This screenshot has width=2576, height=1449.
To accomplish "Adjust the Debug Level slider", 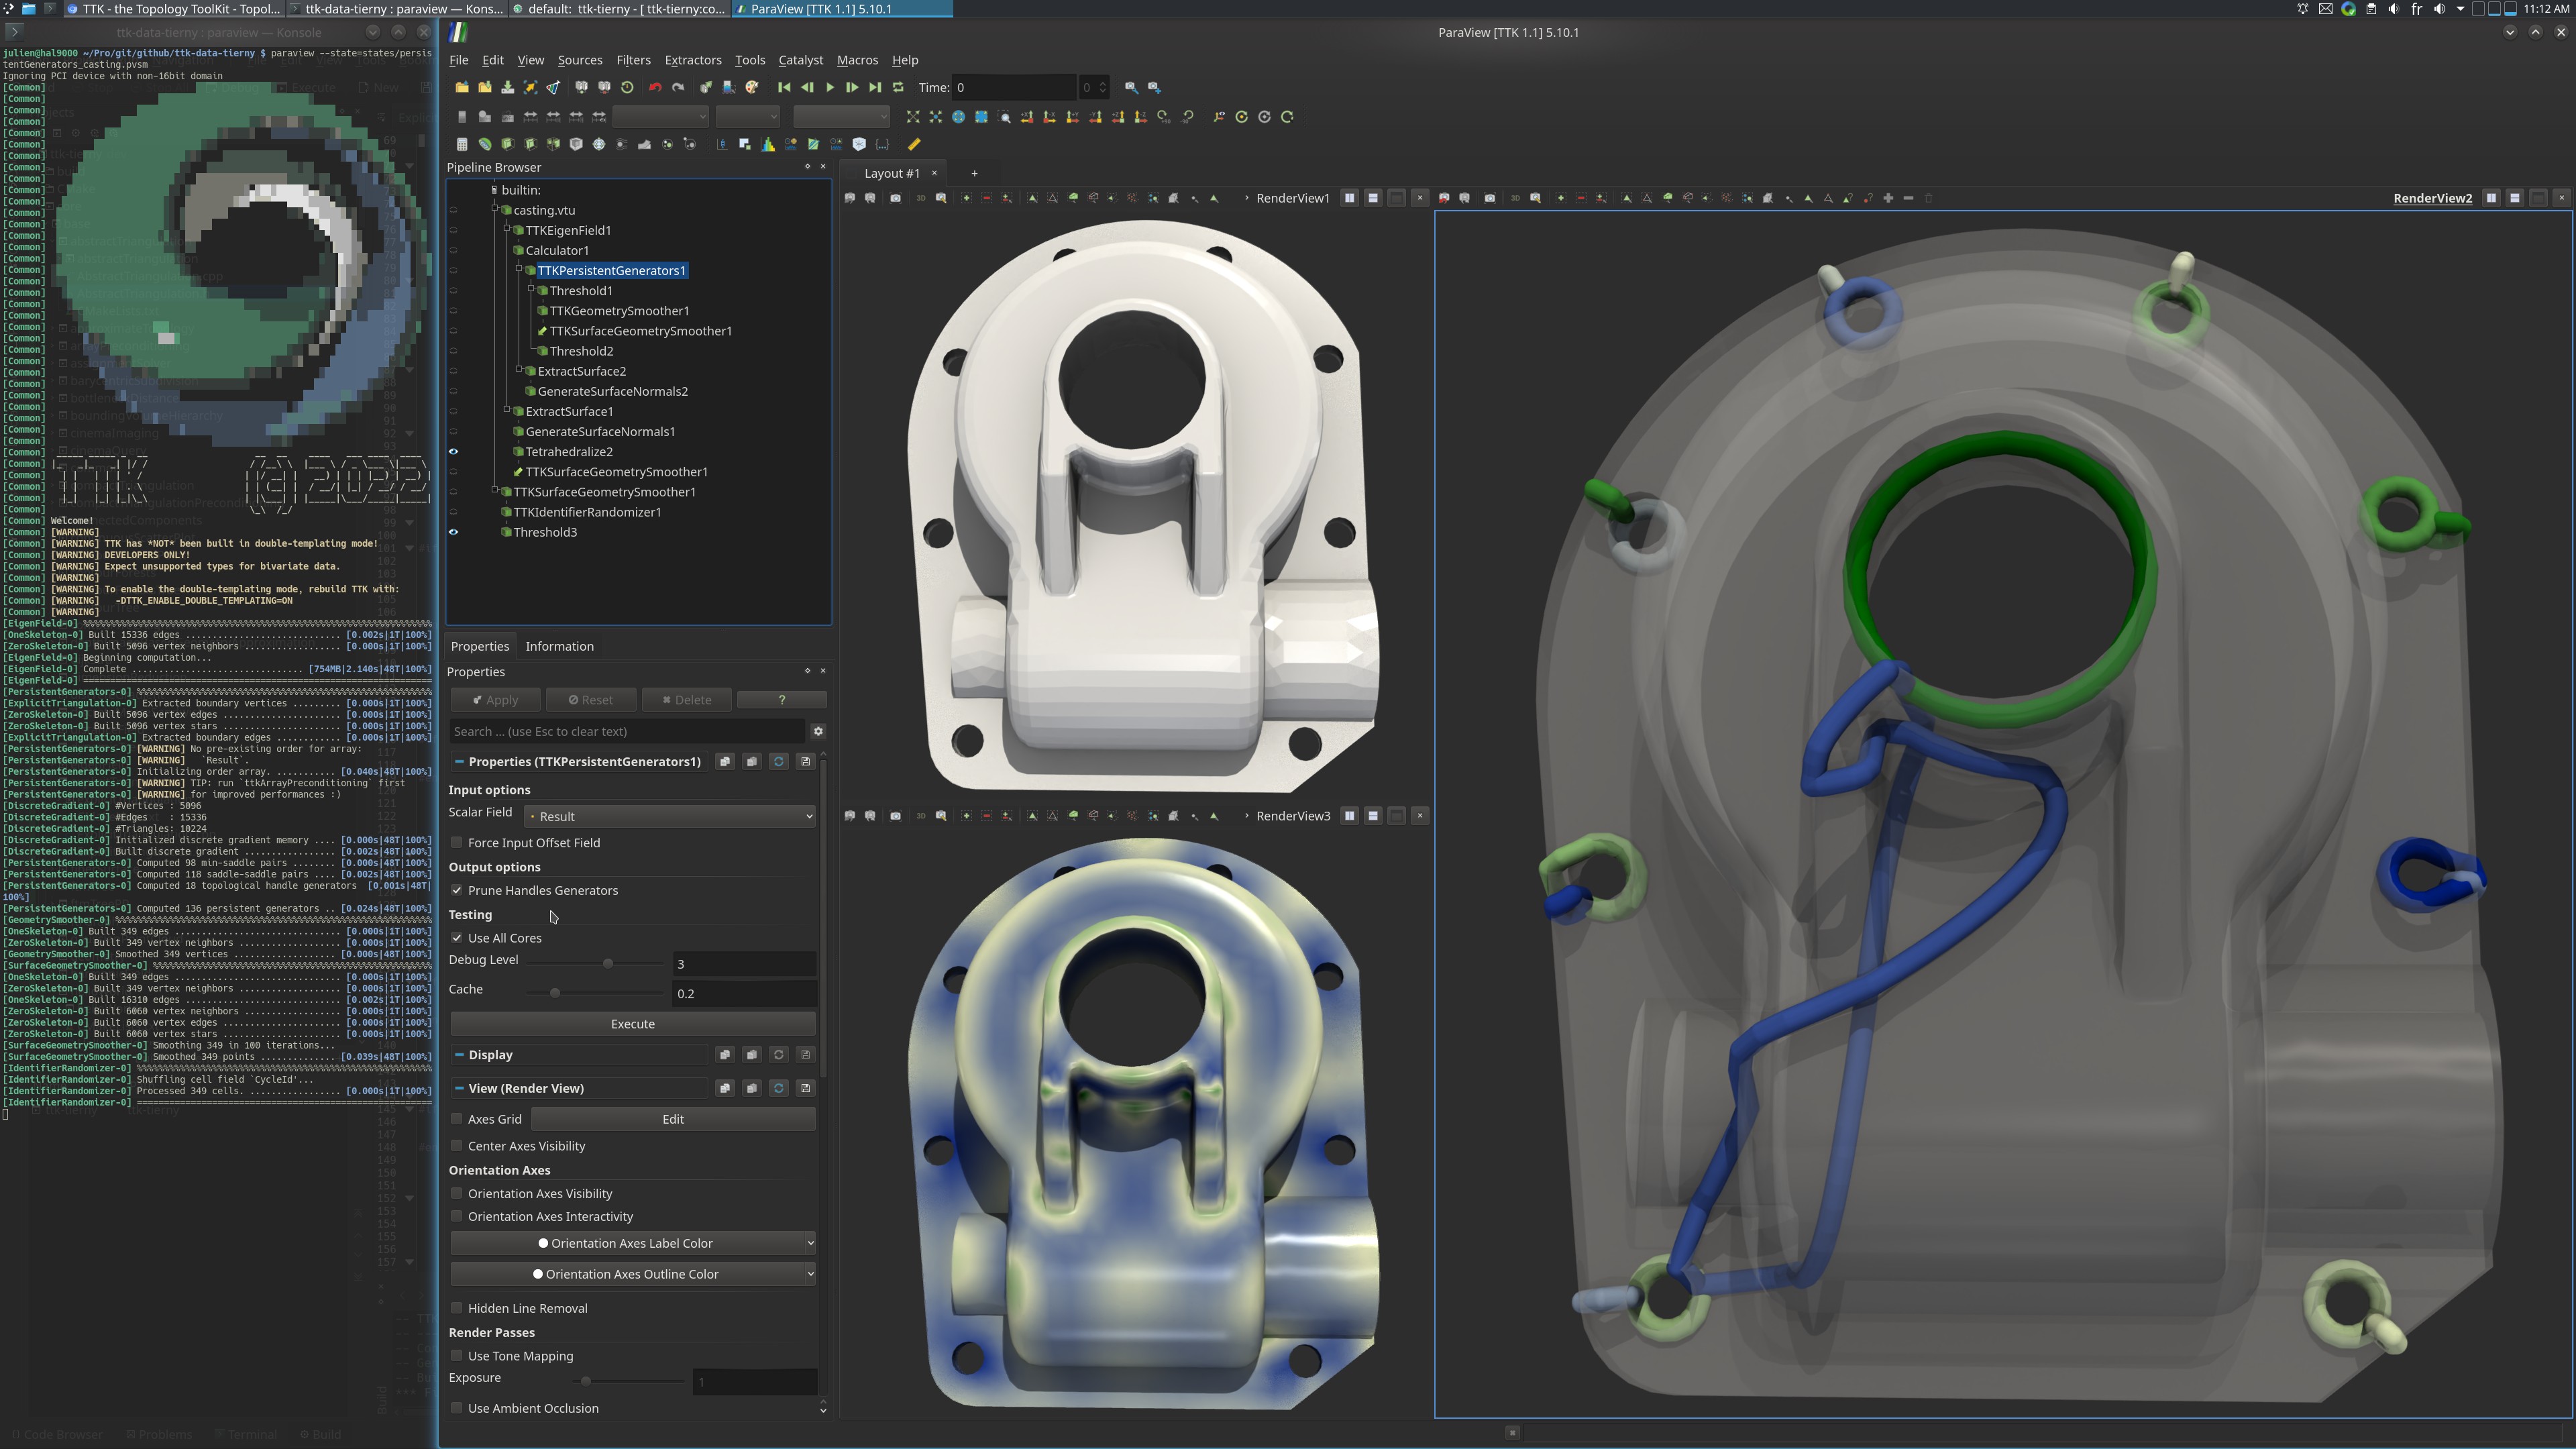I will pos(607,963).
